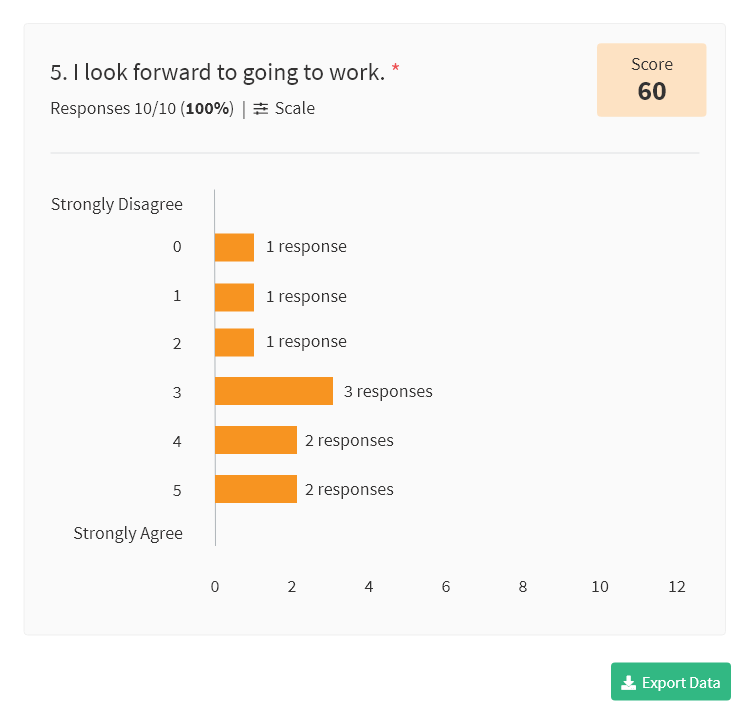The width and height of the screenshot is (753, 724).
Task: Click the Strongly Agree label
Action: (x=128, y=533)
